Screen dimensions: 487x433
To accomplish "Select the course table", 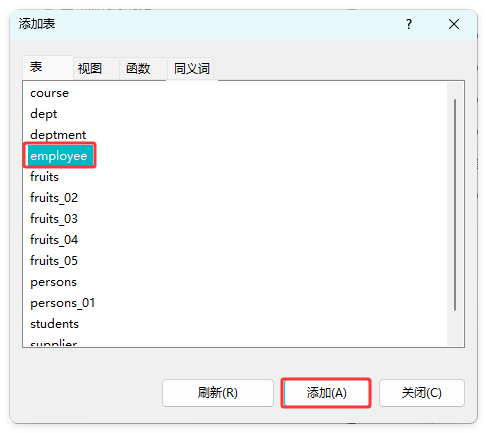I will [49, 93].
